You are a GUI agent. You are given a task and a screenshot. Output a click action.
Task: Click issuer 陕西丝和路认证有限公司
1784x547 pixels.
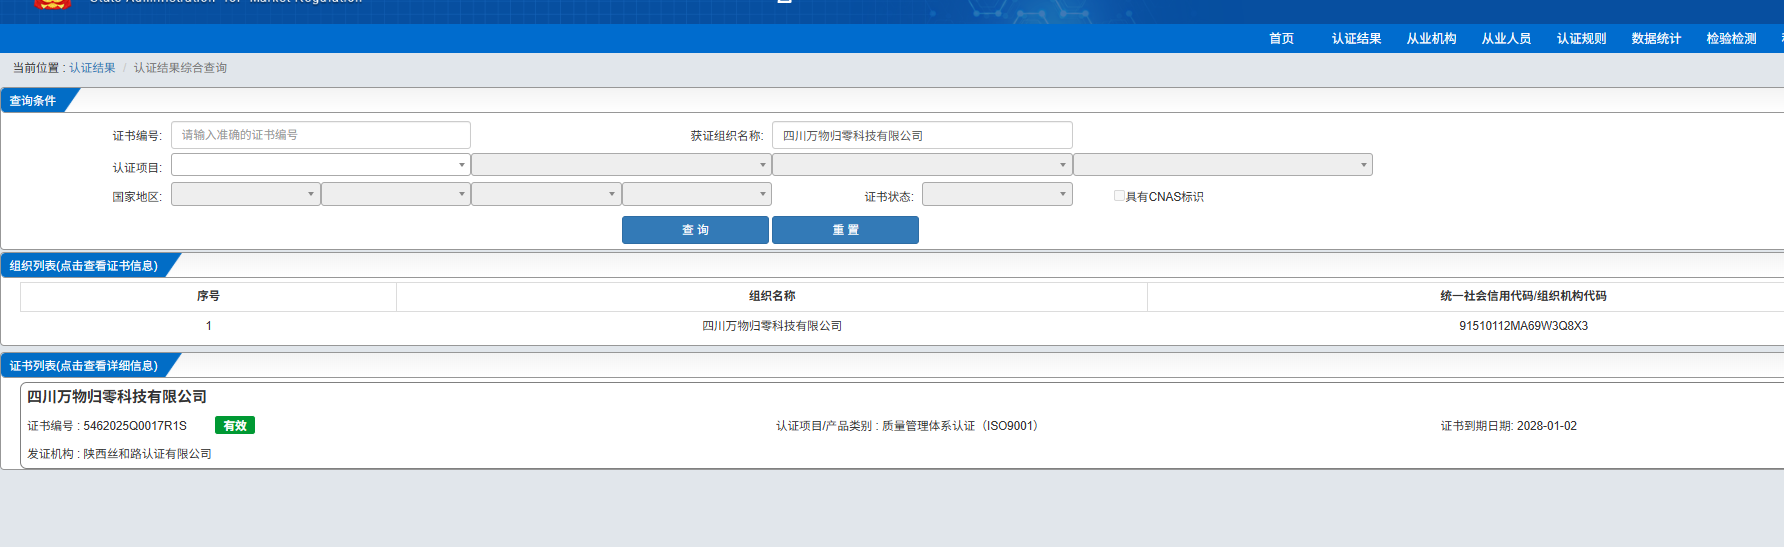(x=147, y=454)
